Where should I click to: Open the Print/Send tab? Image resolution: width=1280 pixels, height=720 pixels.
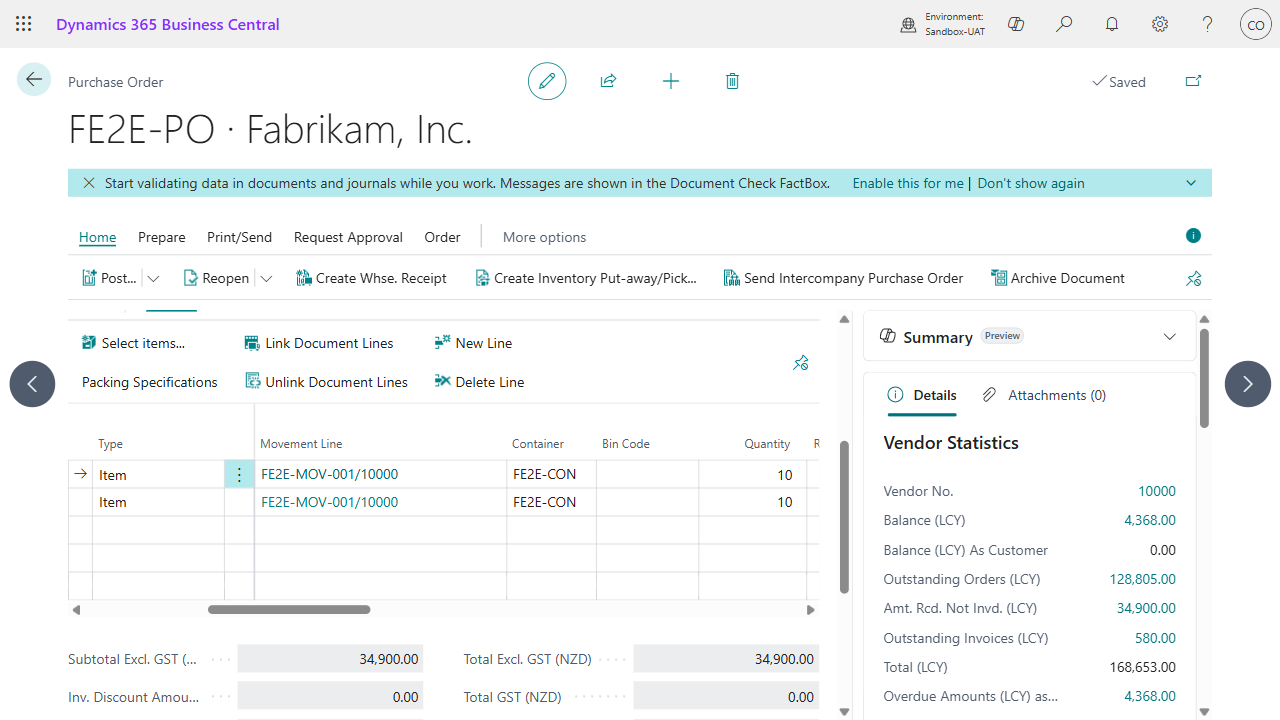coord(239,237)
